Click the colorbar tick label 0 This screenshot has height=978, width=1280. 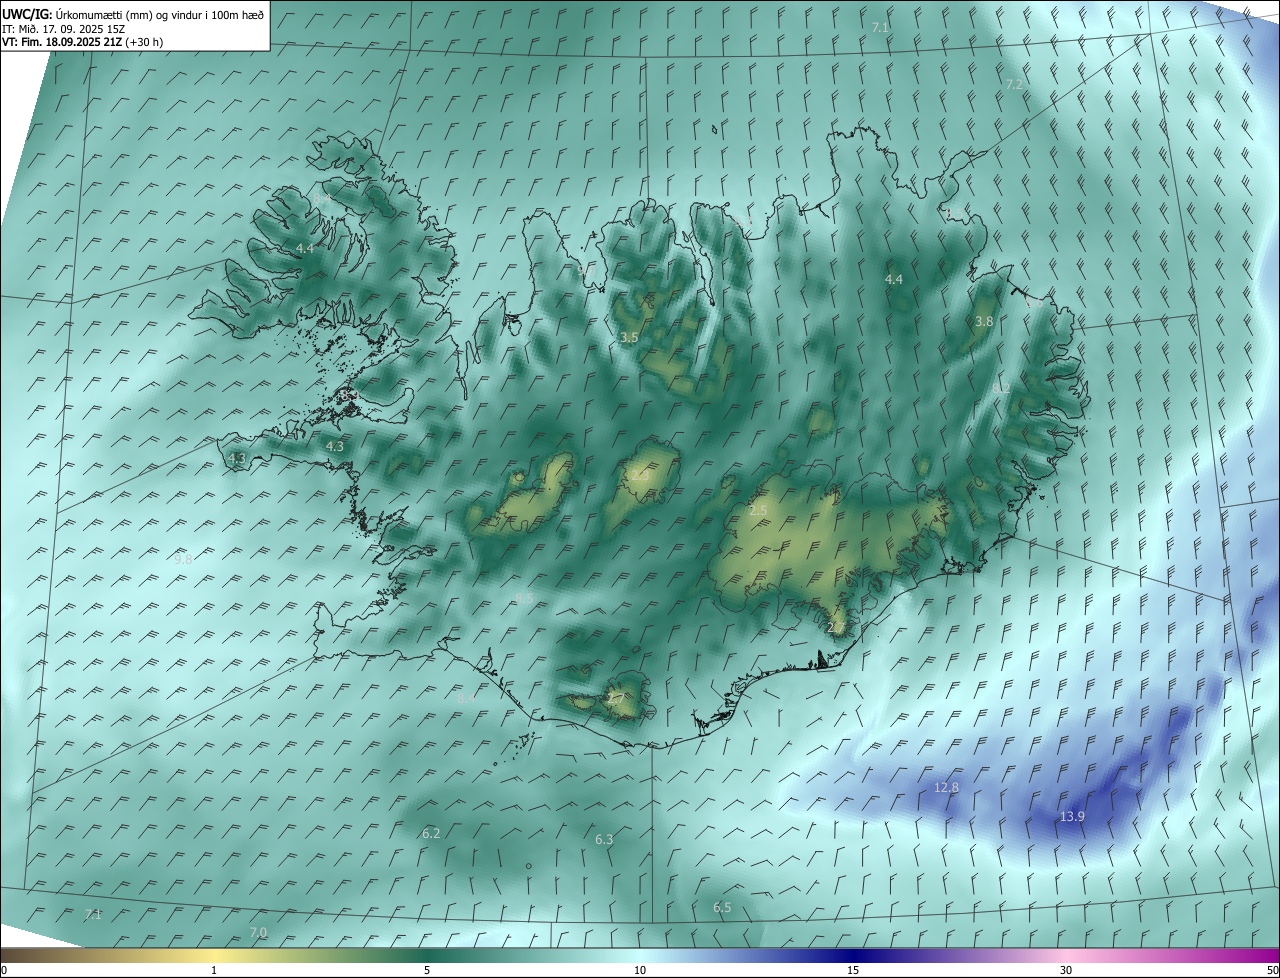4,970
